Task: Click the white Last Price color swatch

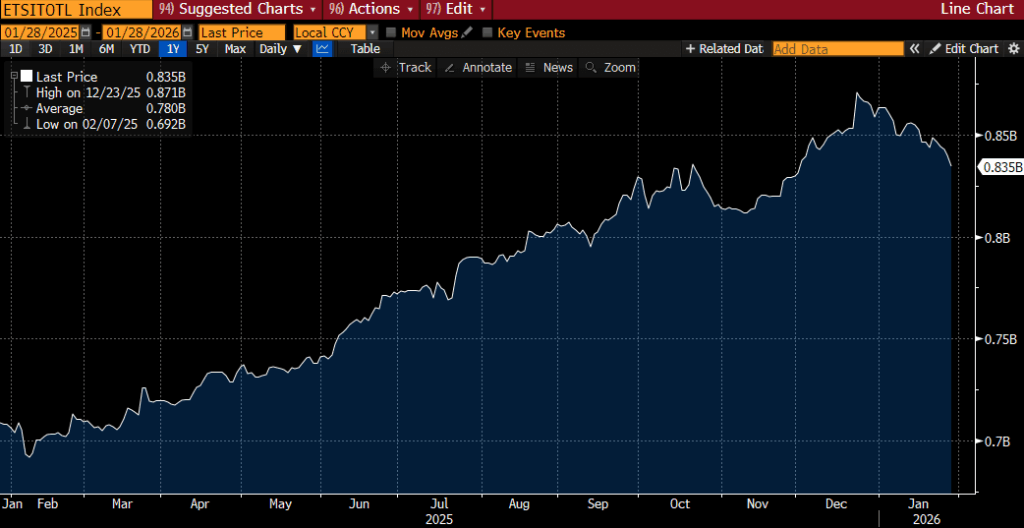Action: (26, 76)
